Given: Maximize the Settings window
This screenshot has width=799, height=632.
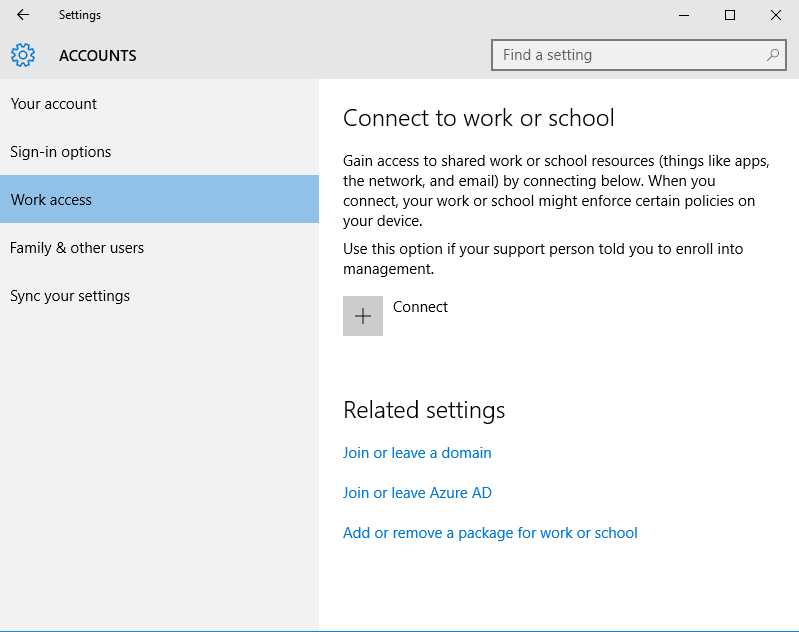Looking at the screenshot, I should coord(730,15).
